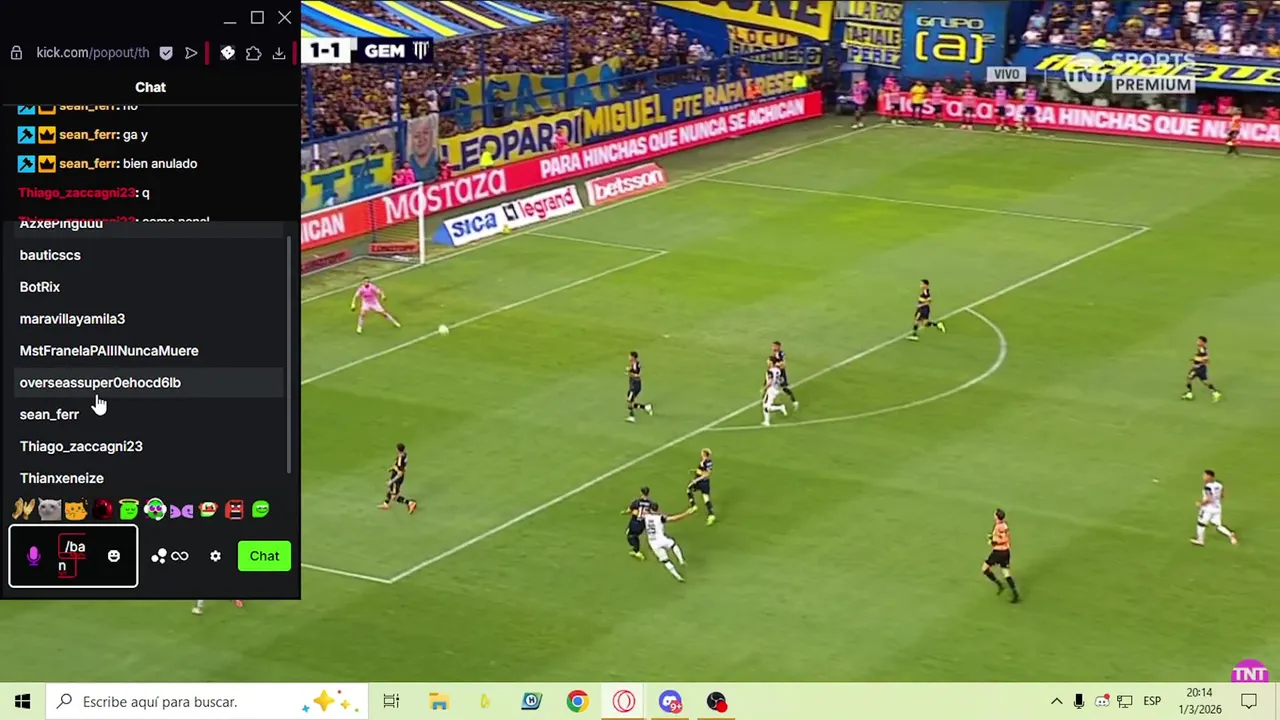Insert the green emote with red cap
1280x720 pixels.
tap(208, 510)
